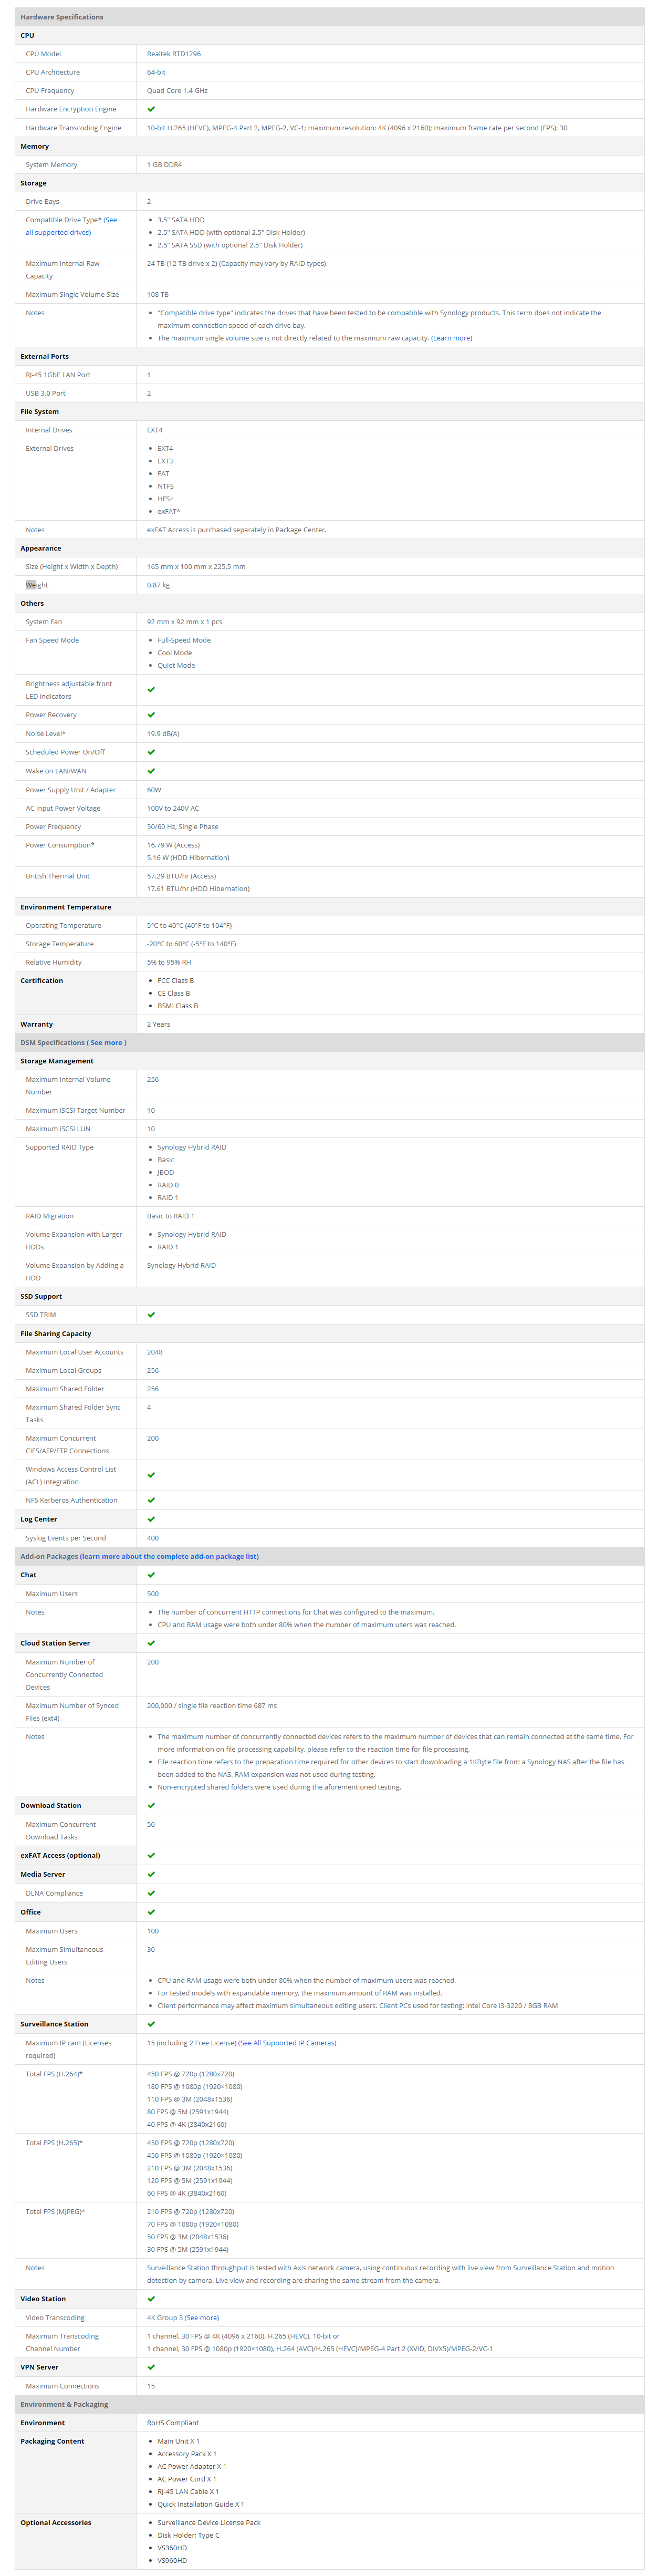Click the 'EXT4' value in Internal Drives row

tap(155, 430)
